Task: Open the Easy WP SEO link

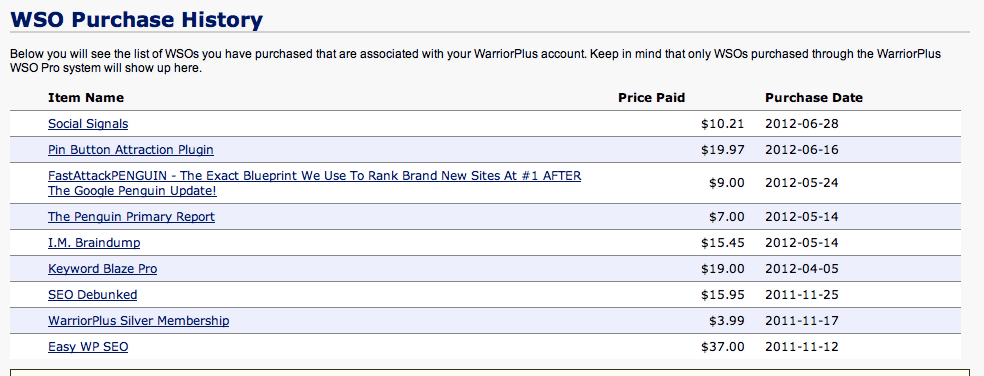Action: coord(88,346)
